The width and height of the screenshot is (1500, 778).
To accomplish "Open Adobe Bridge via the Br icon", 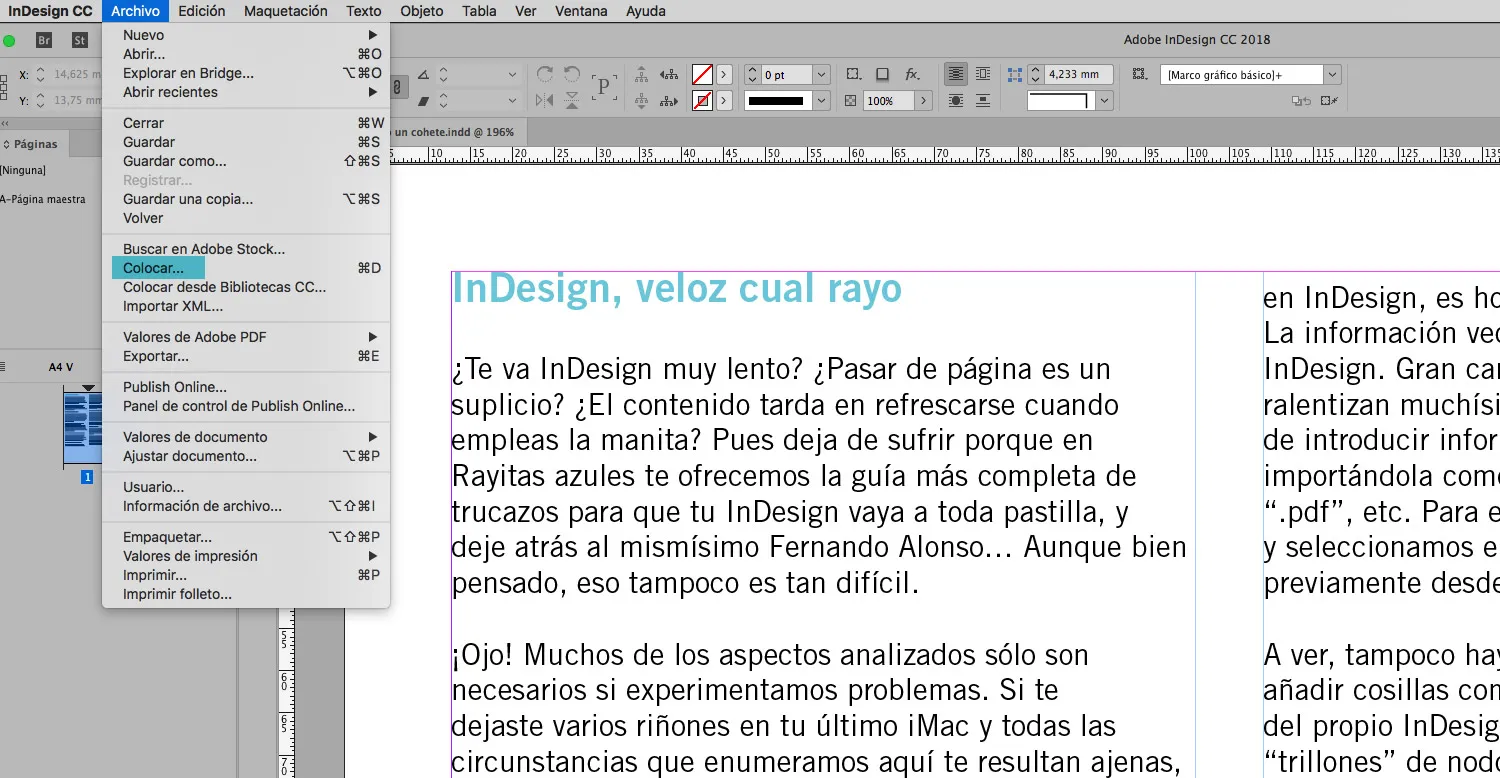I will [44, 40].
